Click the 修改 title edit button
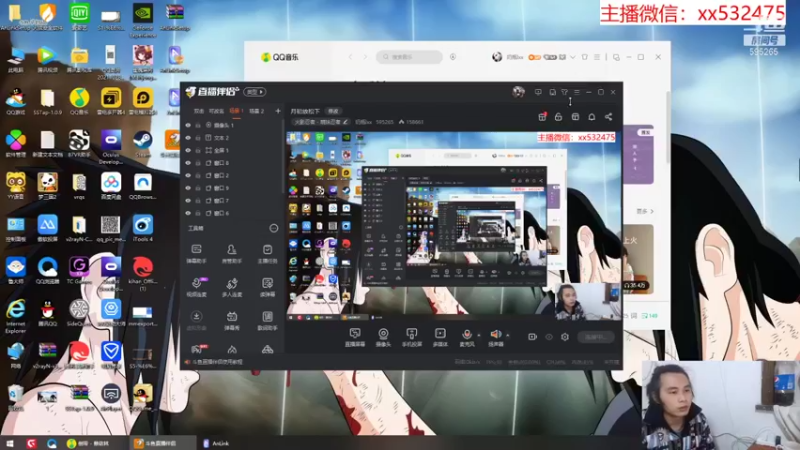The width and height of the screenshot is (800, 450). pyautogui.click(x=333, y=111)
